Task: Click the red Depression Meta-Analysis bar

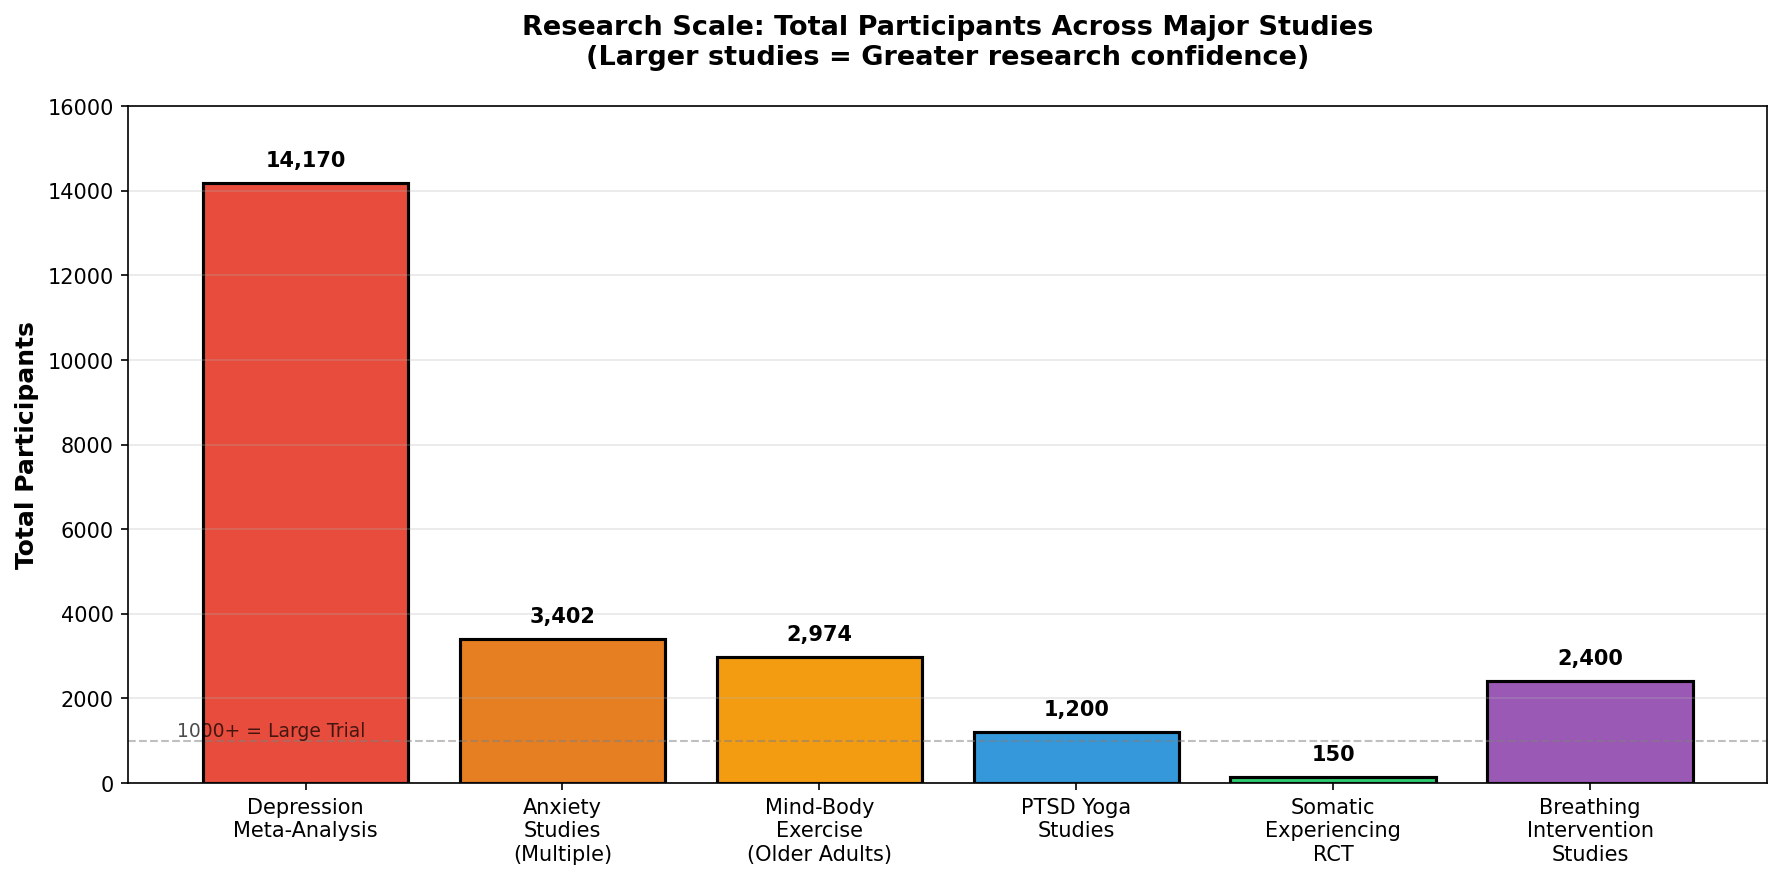Action: [x=306, y=483]
